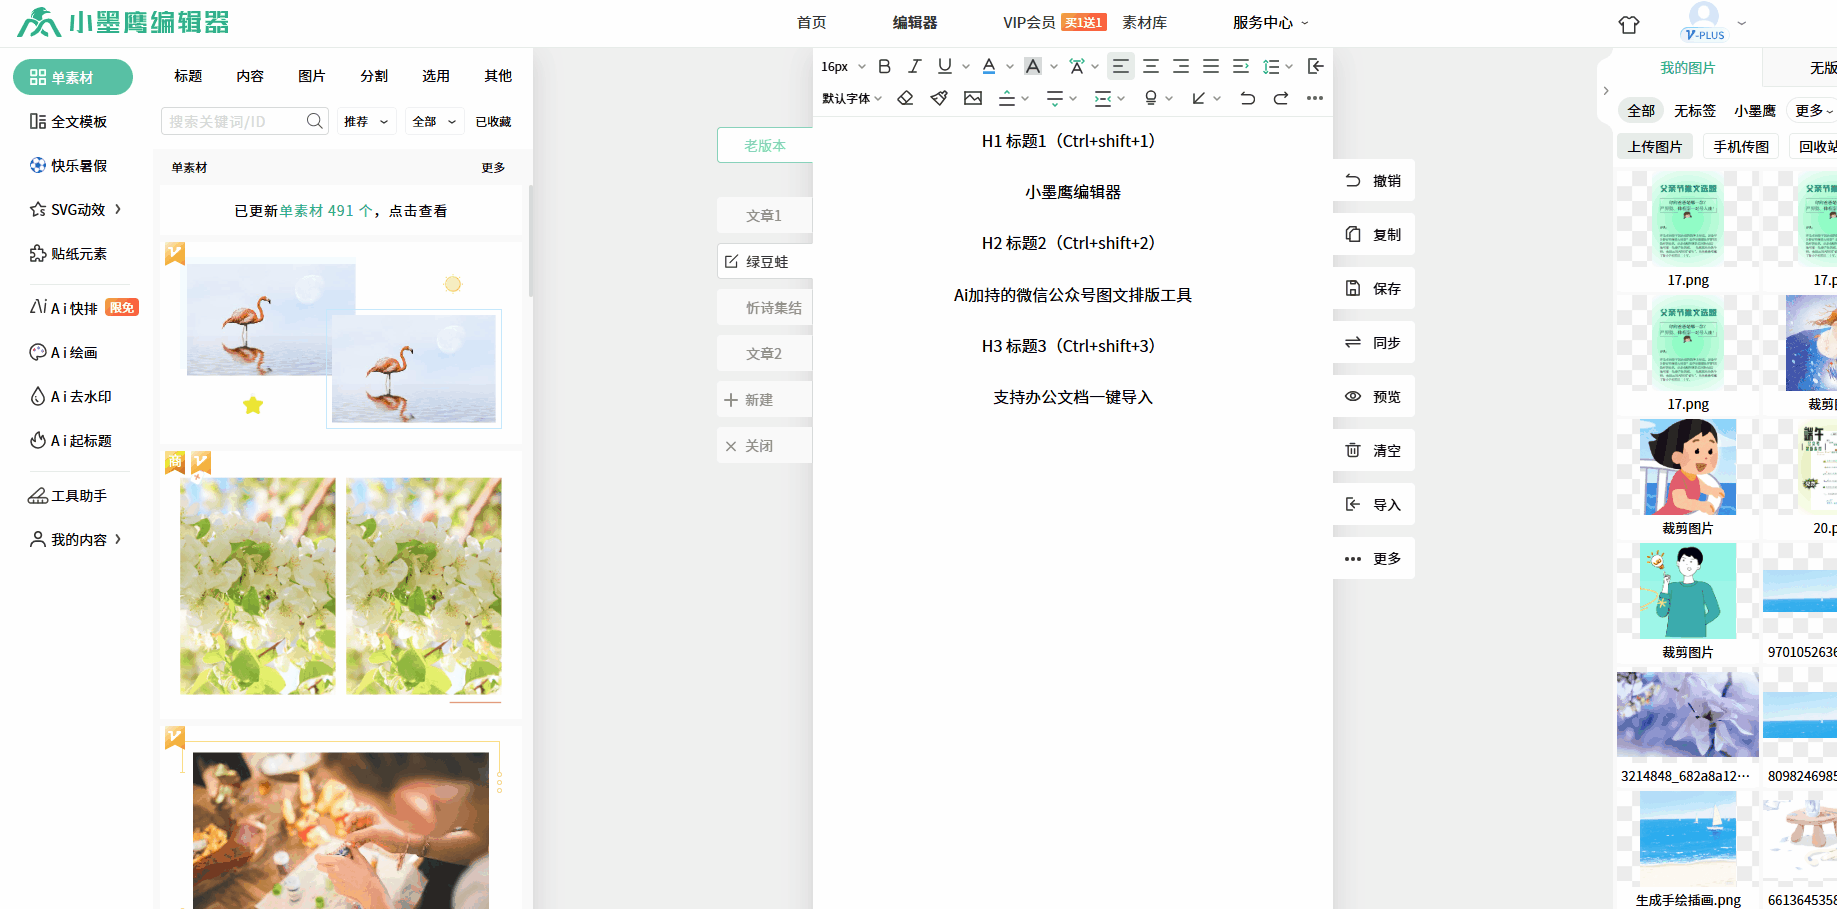Open Ai绘画 in the left sidebar
This screenshot has height=909, width=1837.
64,352
